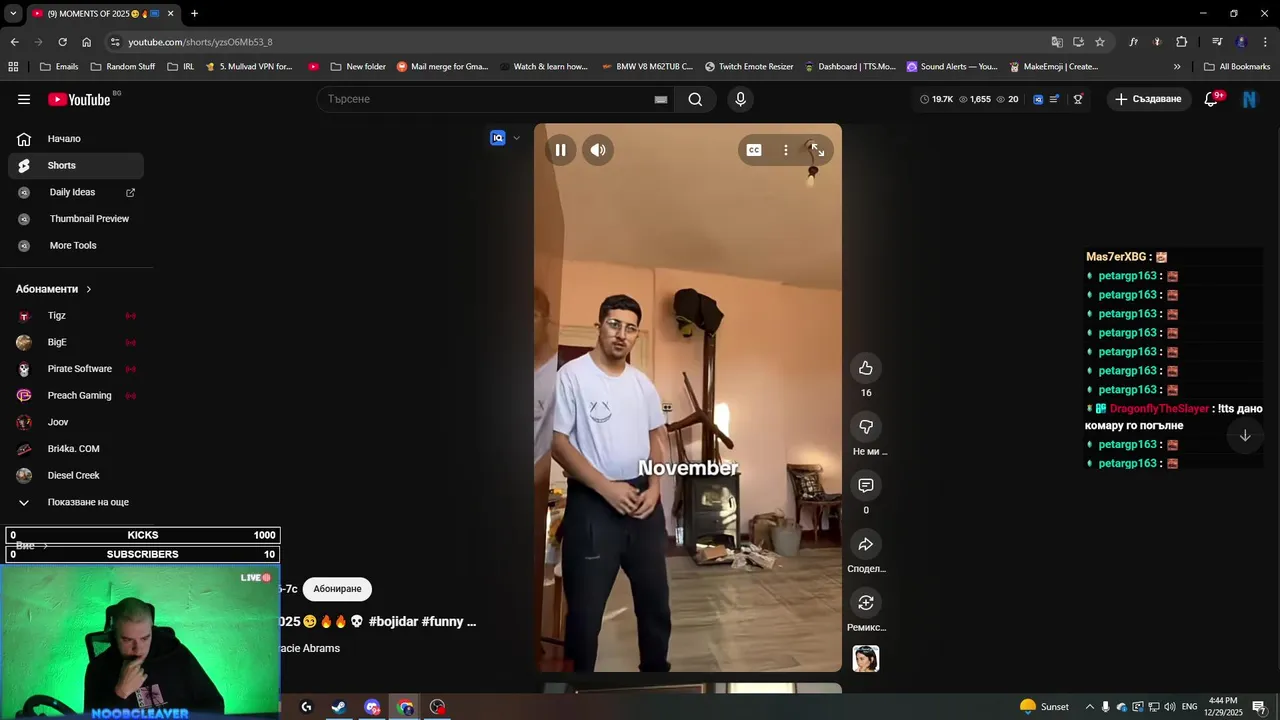
Task: Remix this Short
Action: coord(866,603)
